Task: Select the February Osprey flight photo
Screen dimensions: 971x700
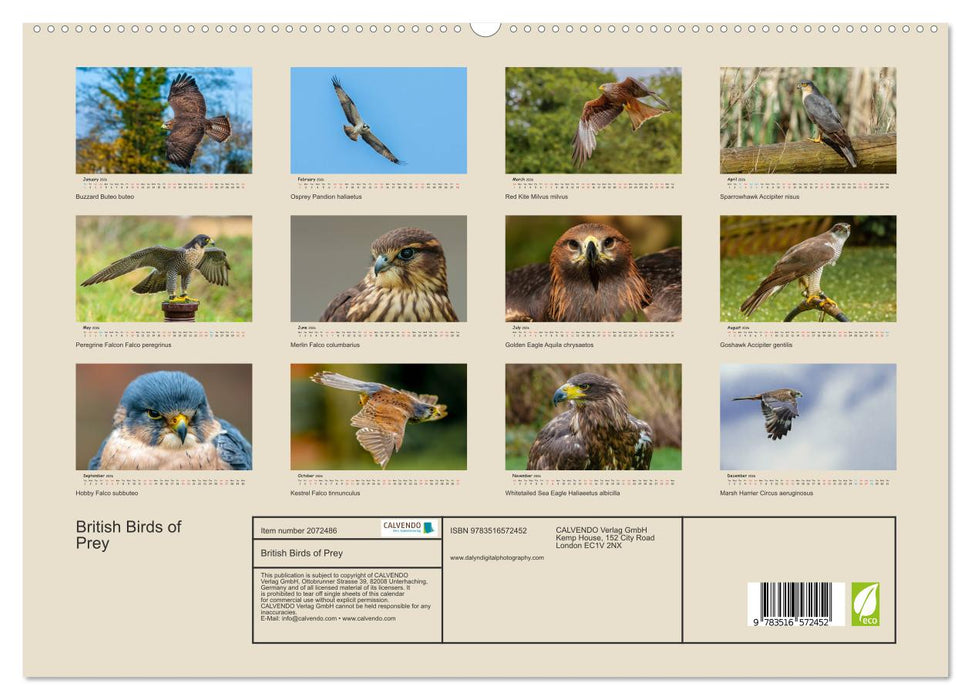Action: click(380, 120)
